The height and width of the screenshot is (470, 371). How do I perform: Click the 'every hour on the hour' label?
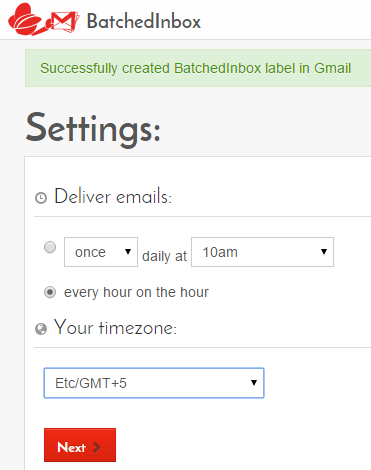point(136,292)
